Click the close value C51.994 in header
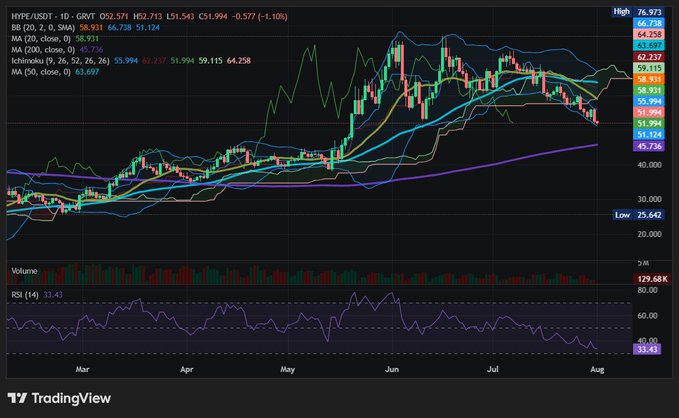 (213, 16)
